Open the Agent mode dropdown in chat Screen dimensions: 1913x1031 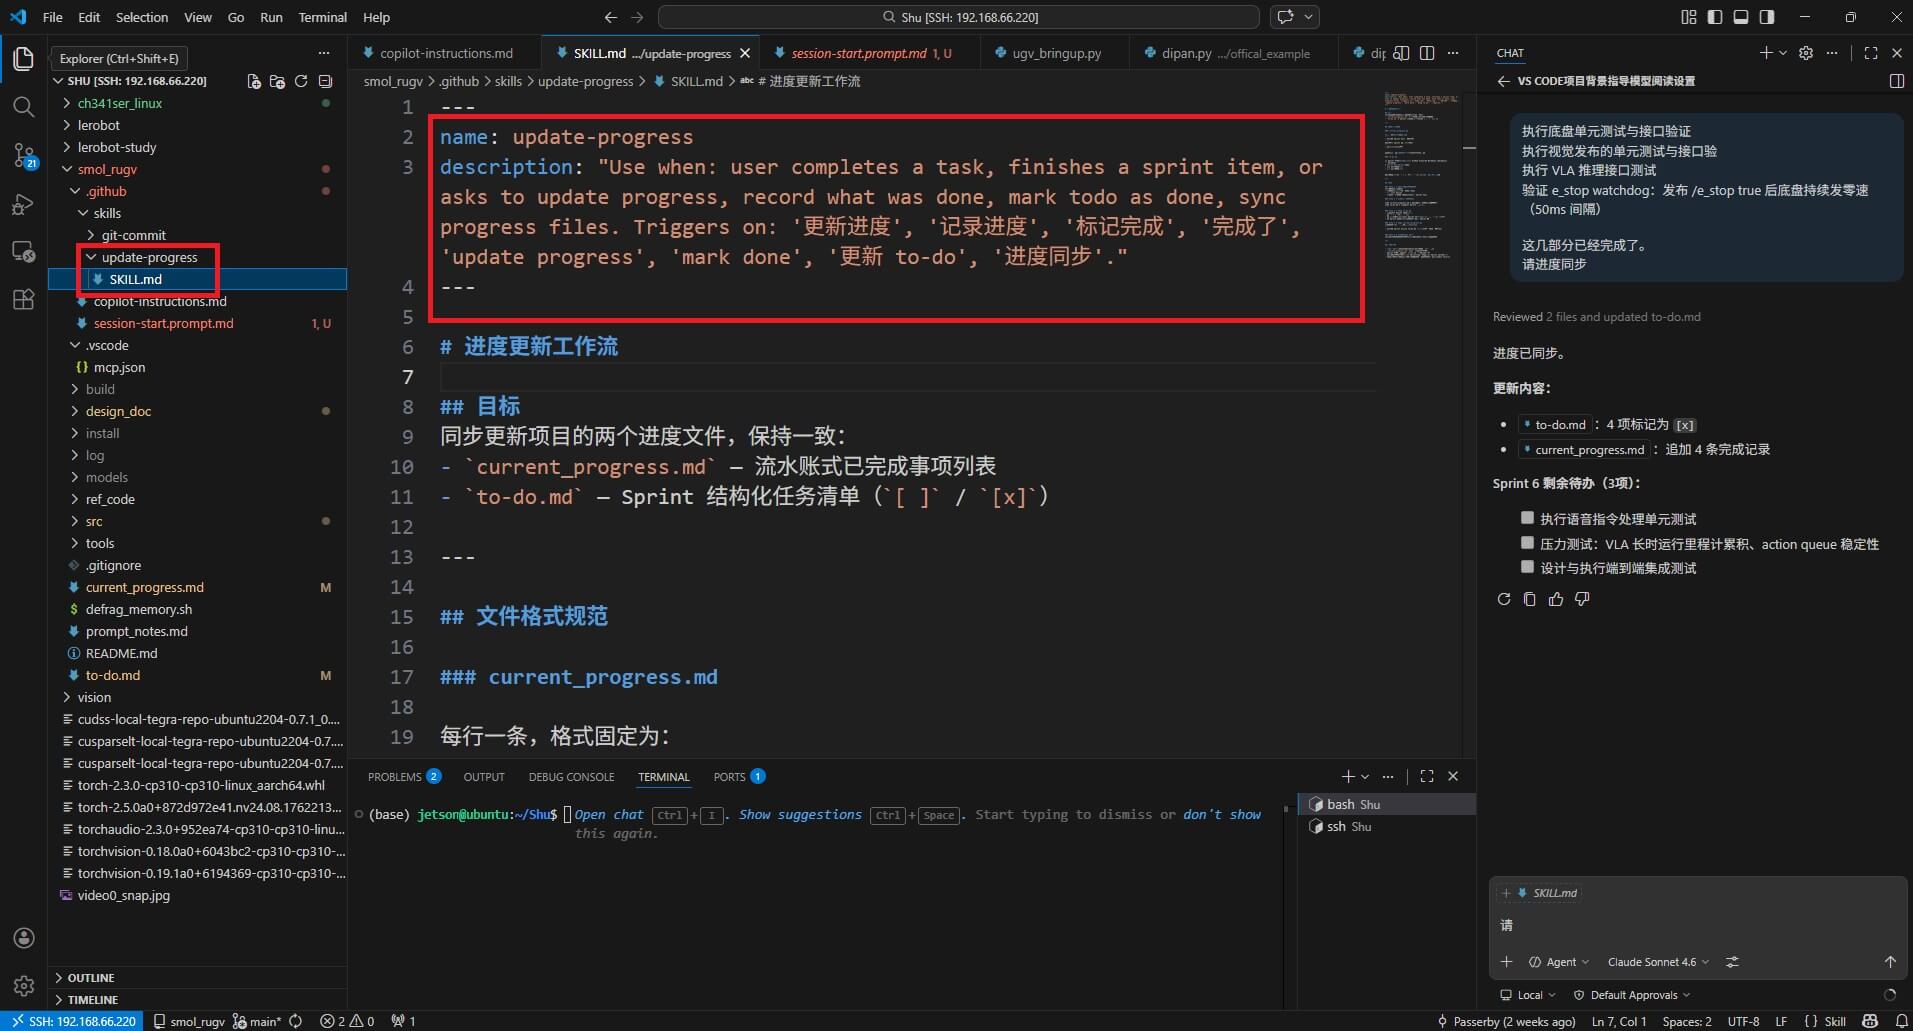point(1559,962)
